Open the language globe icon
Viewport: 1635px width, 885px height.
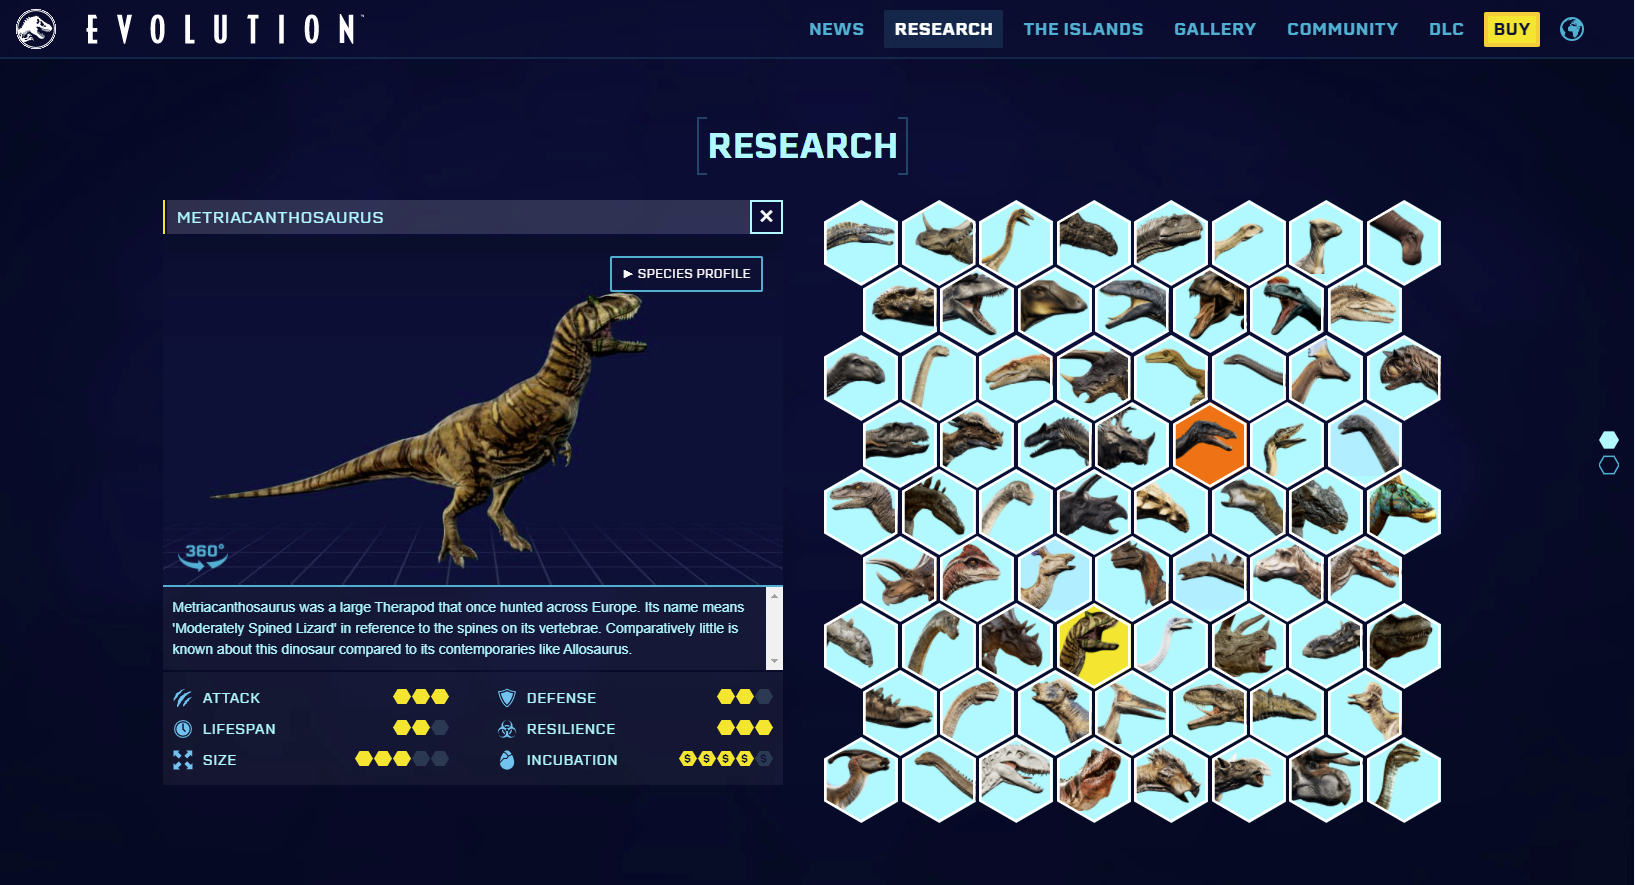[1572, 29]
